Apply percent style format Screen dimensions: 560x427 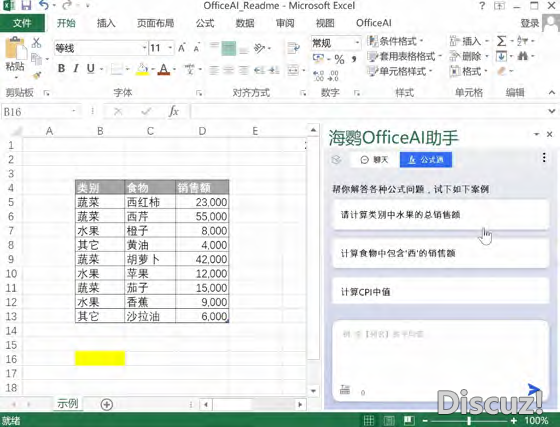pyautogui.click(x=339, y=59)
